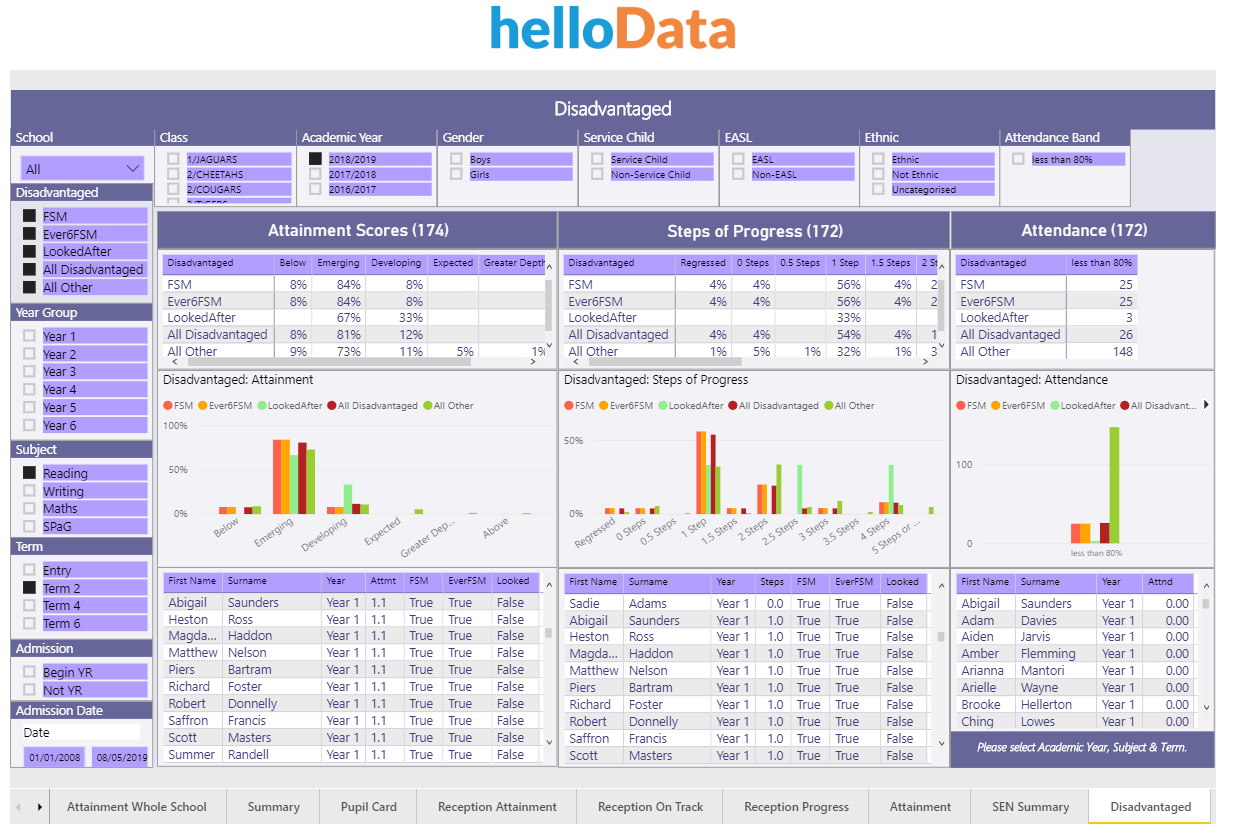The image size is (1233, 837).
Task: Open the Date dropdown in Admission Date slicer
Action: coord(82,732)
